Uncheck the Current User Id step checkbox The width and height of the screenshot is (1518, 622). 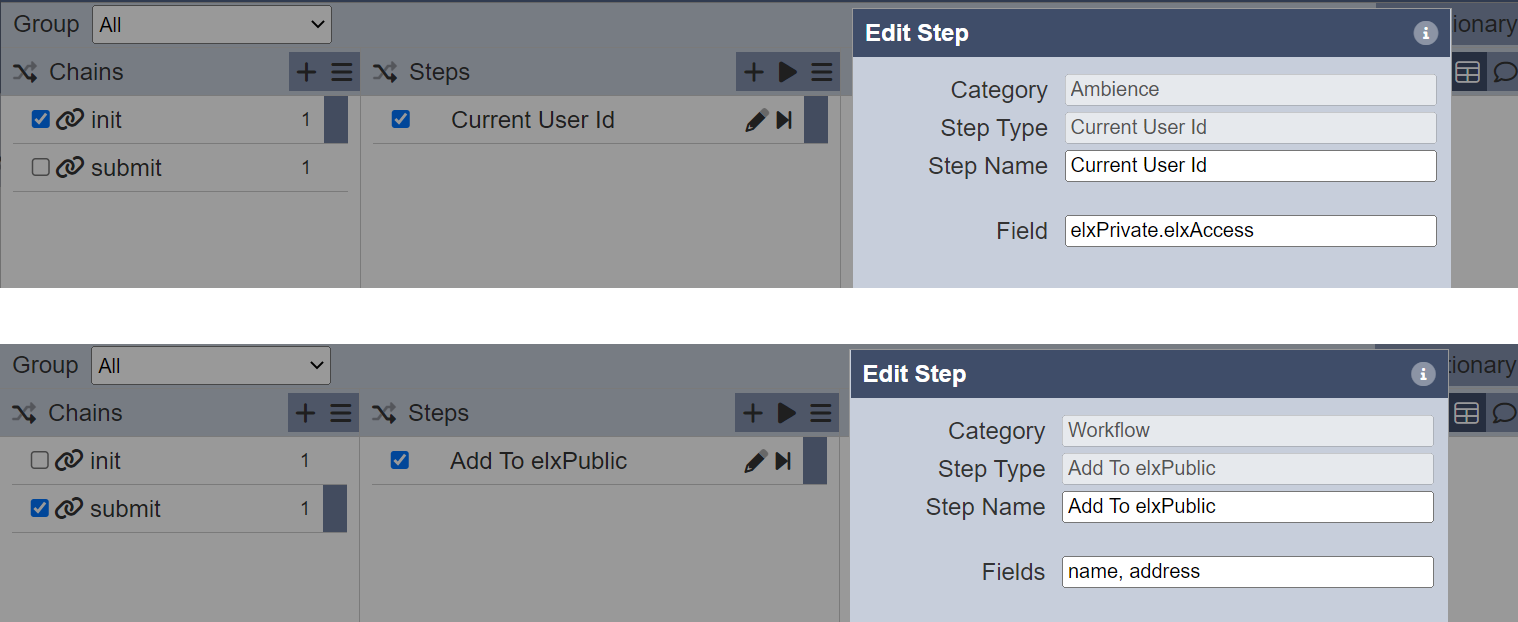click(401, 120)
